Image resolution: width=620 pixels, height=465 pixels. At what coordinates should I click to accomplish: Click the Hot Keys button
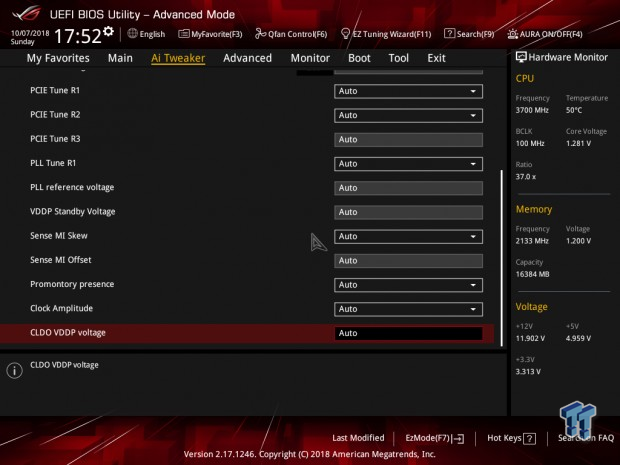tap(512, 438)
